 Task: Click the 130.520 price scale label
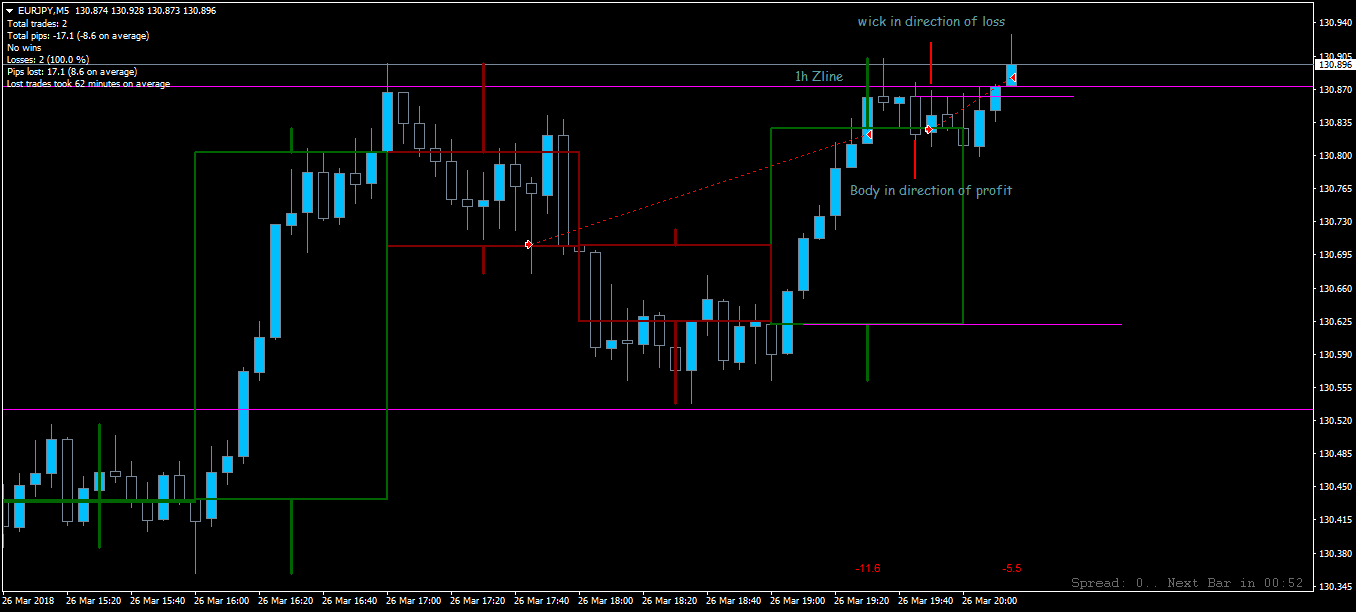[1334, 421]
